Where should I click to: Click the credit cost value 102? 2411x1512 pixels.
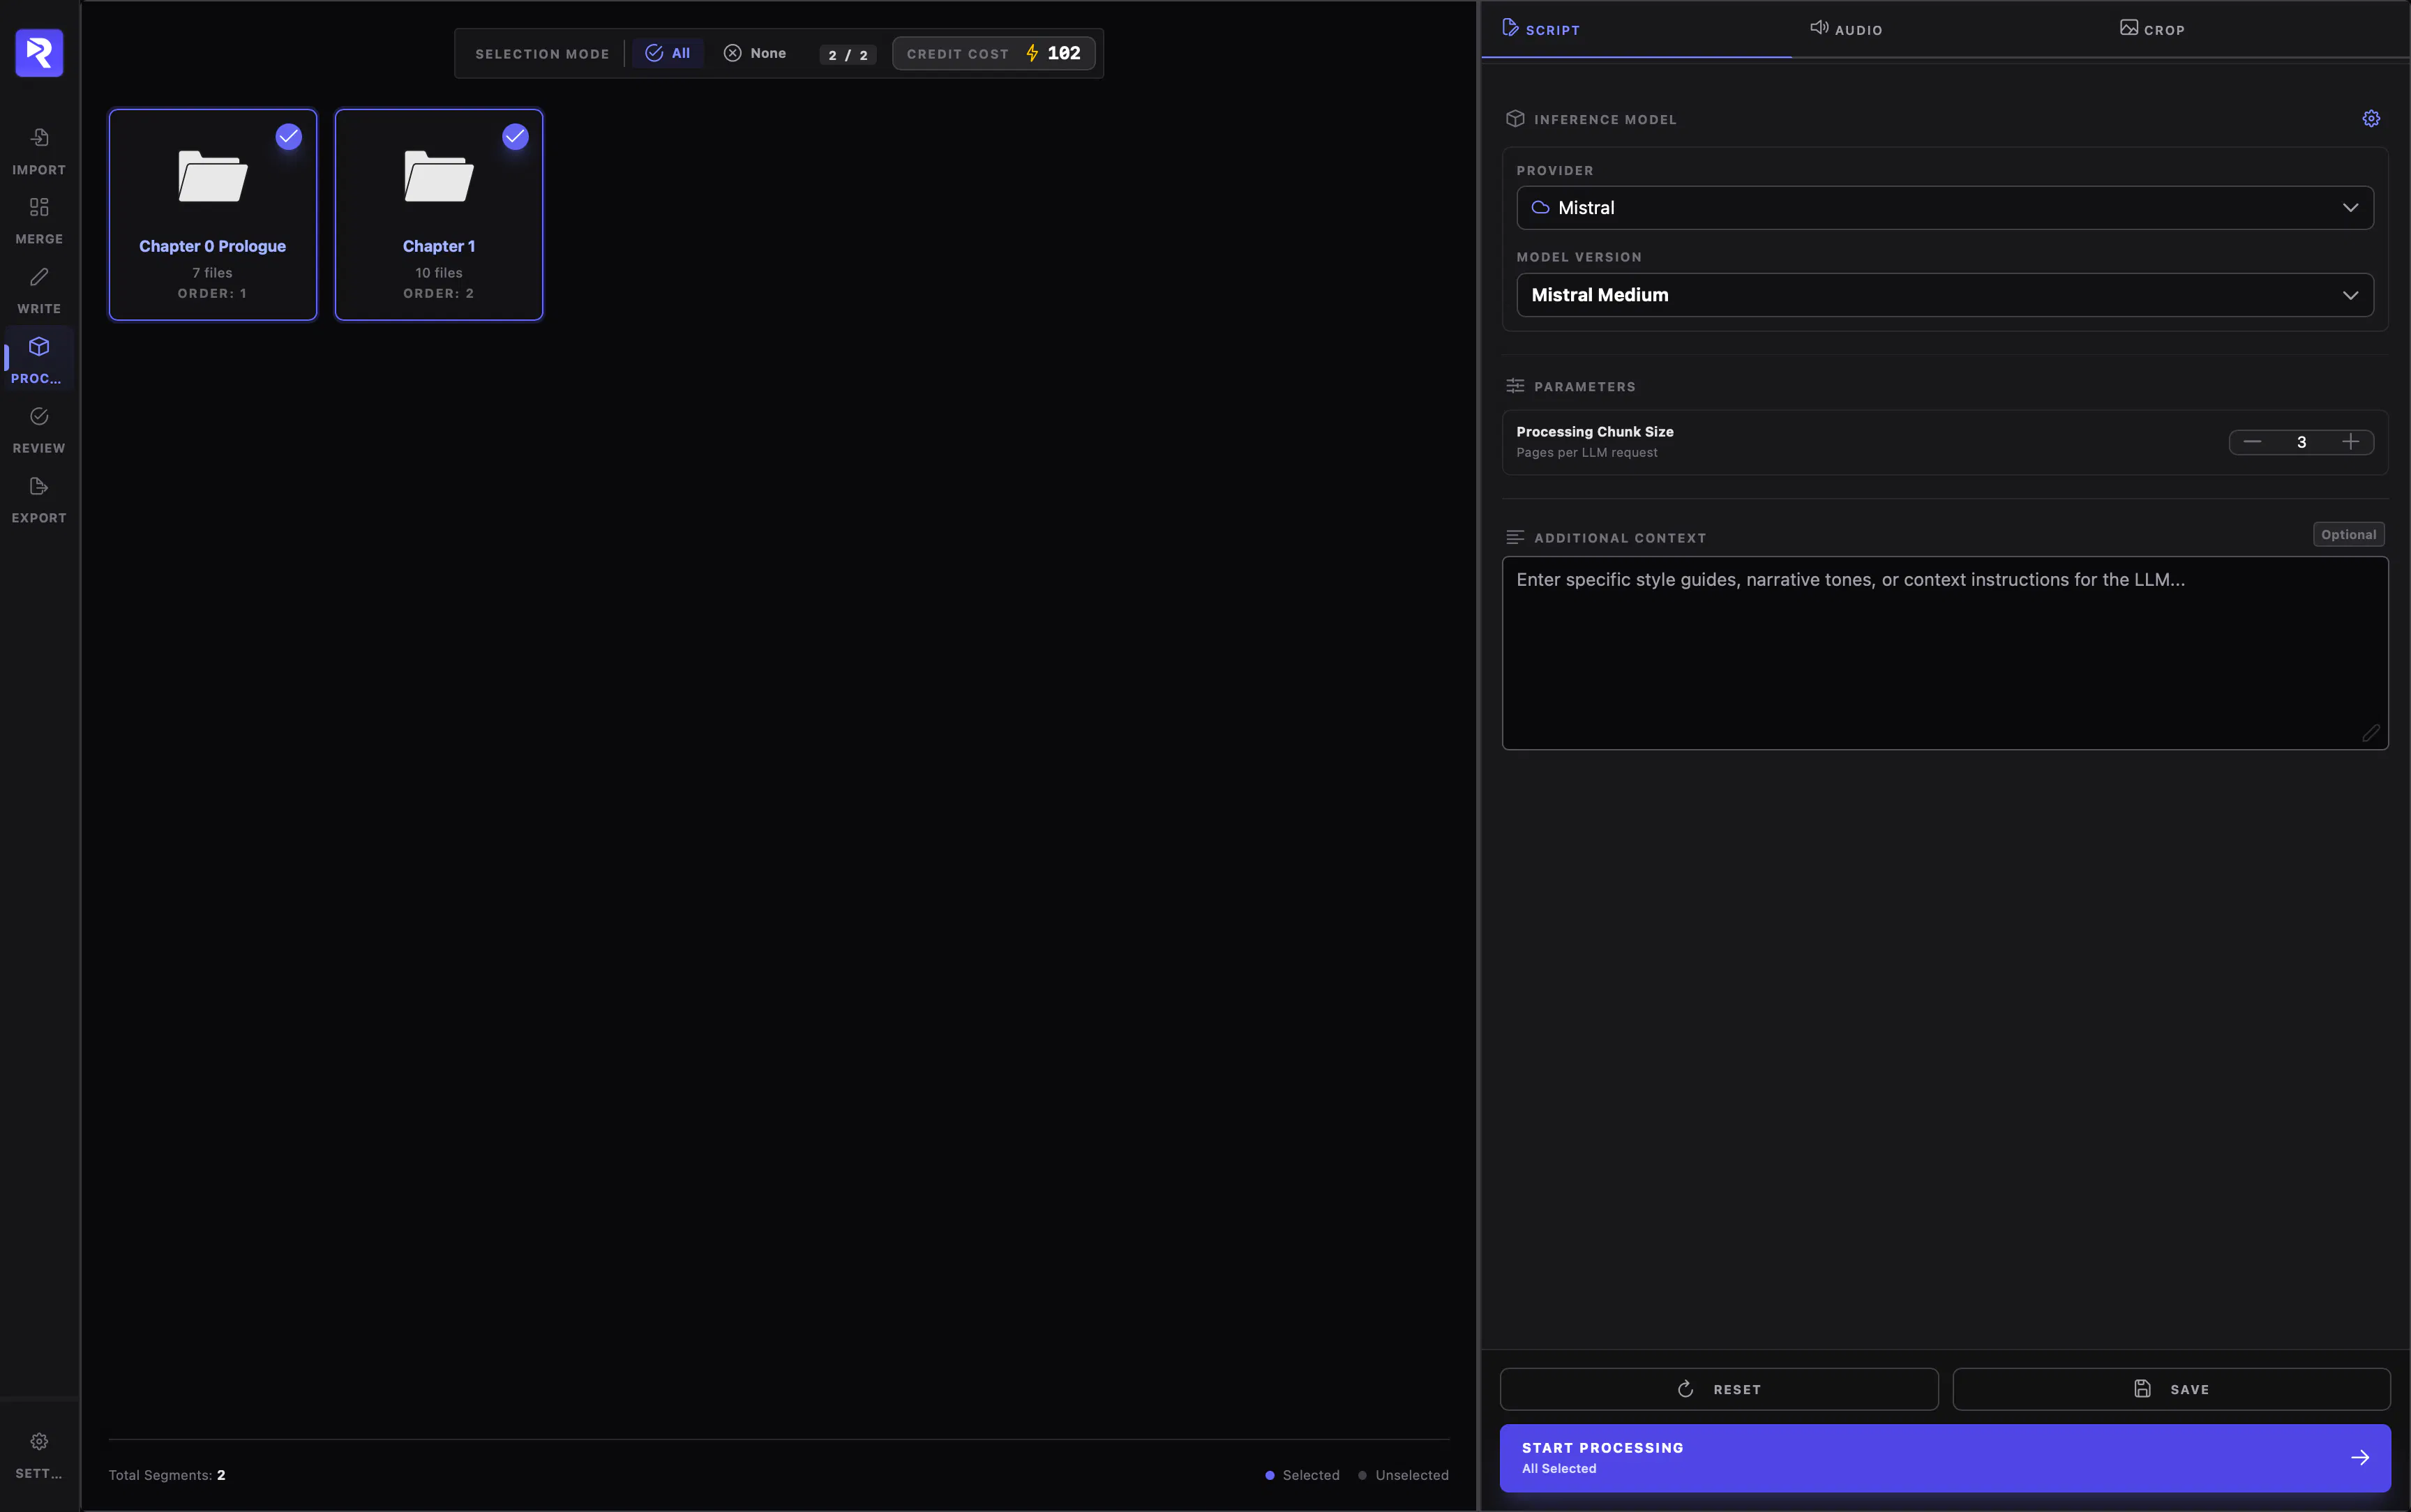coord(1064,53)
